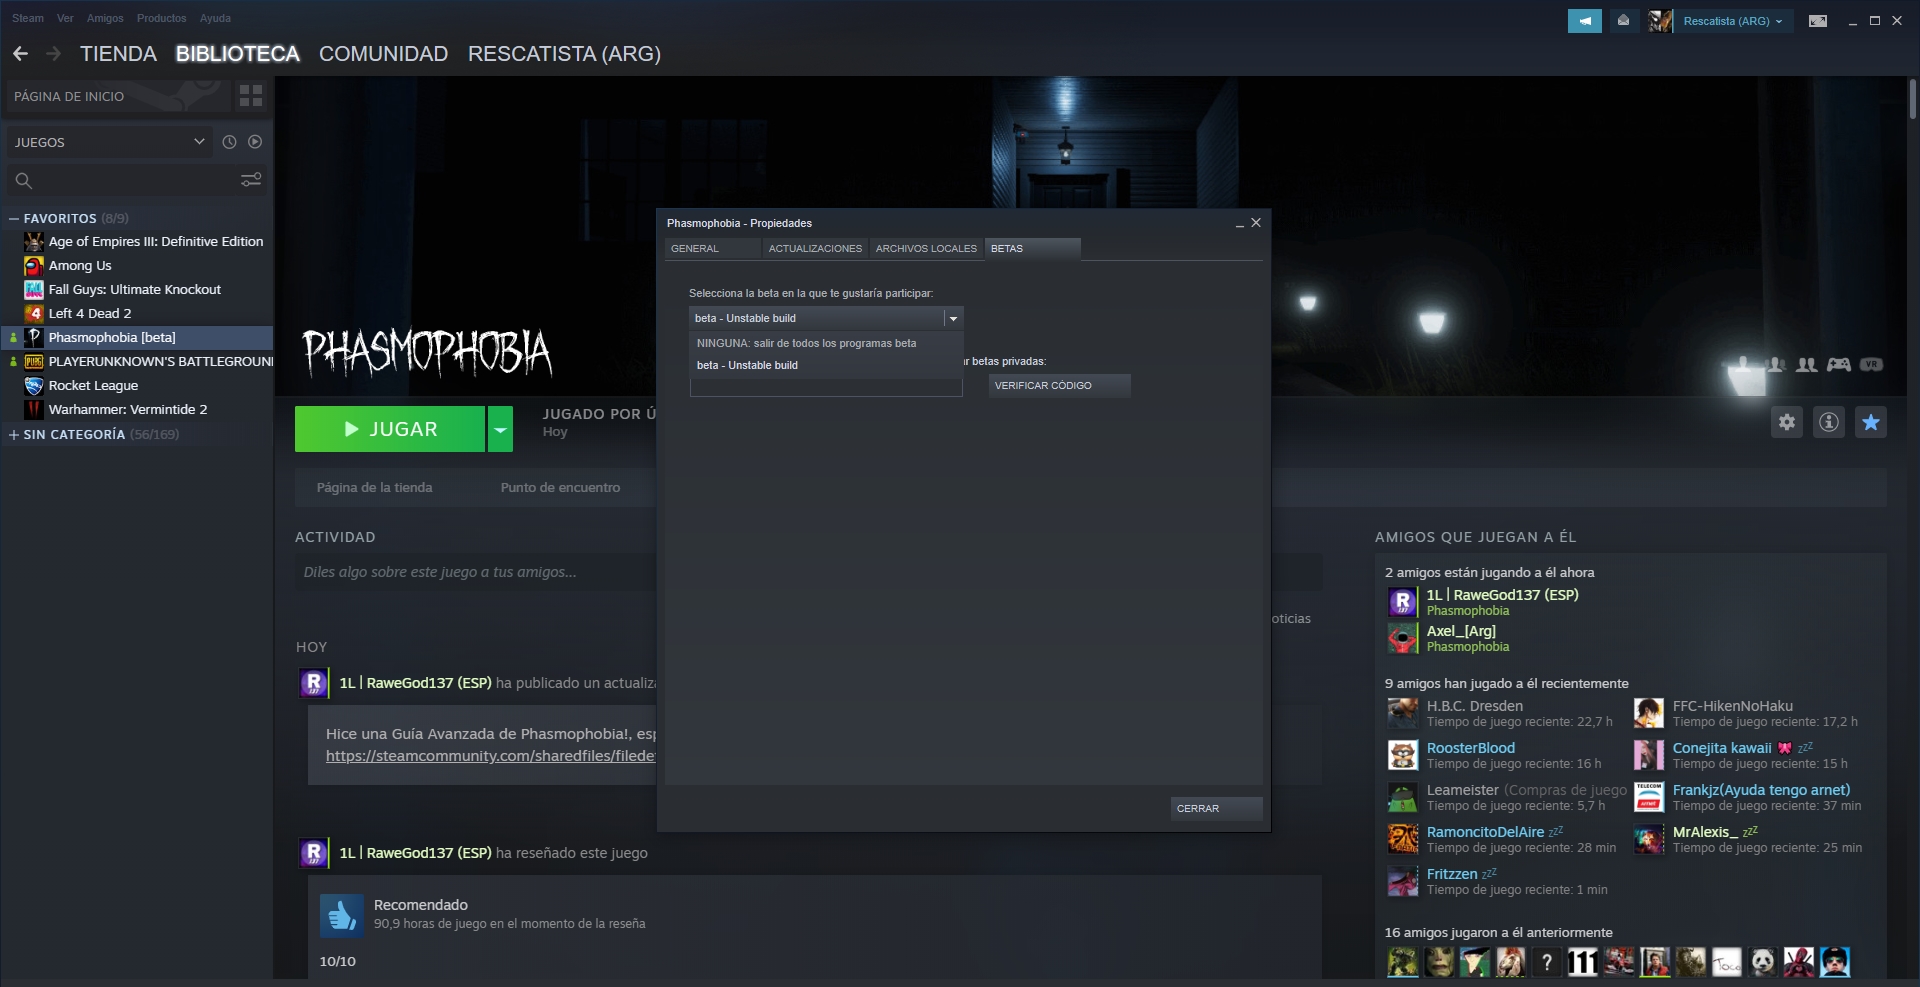Image resolution: width=1920 pixels, height=987 pixels.
Task: Click the VERIFICAR CÓDIGO button
Action: click(1059, 385)
